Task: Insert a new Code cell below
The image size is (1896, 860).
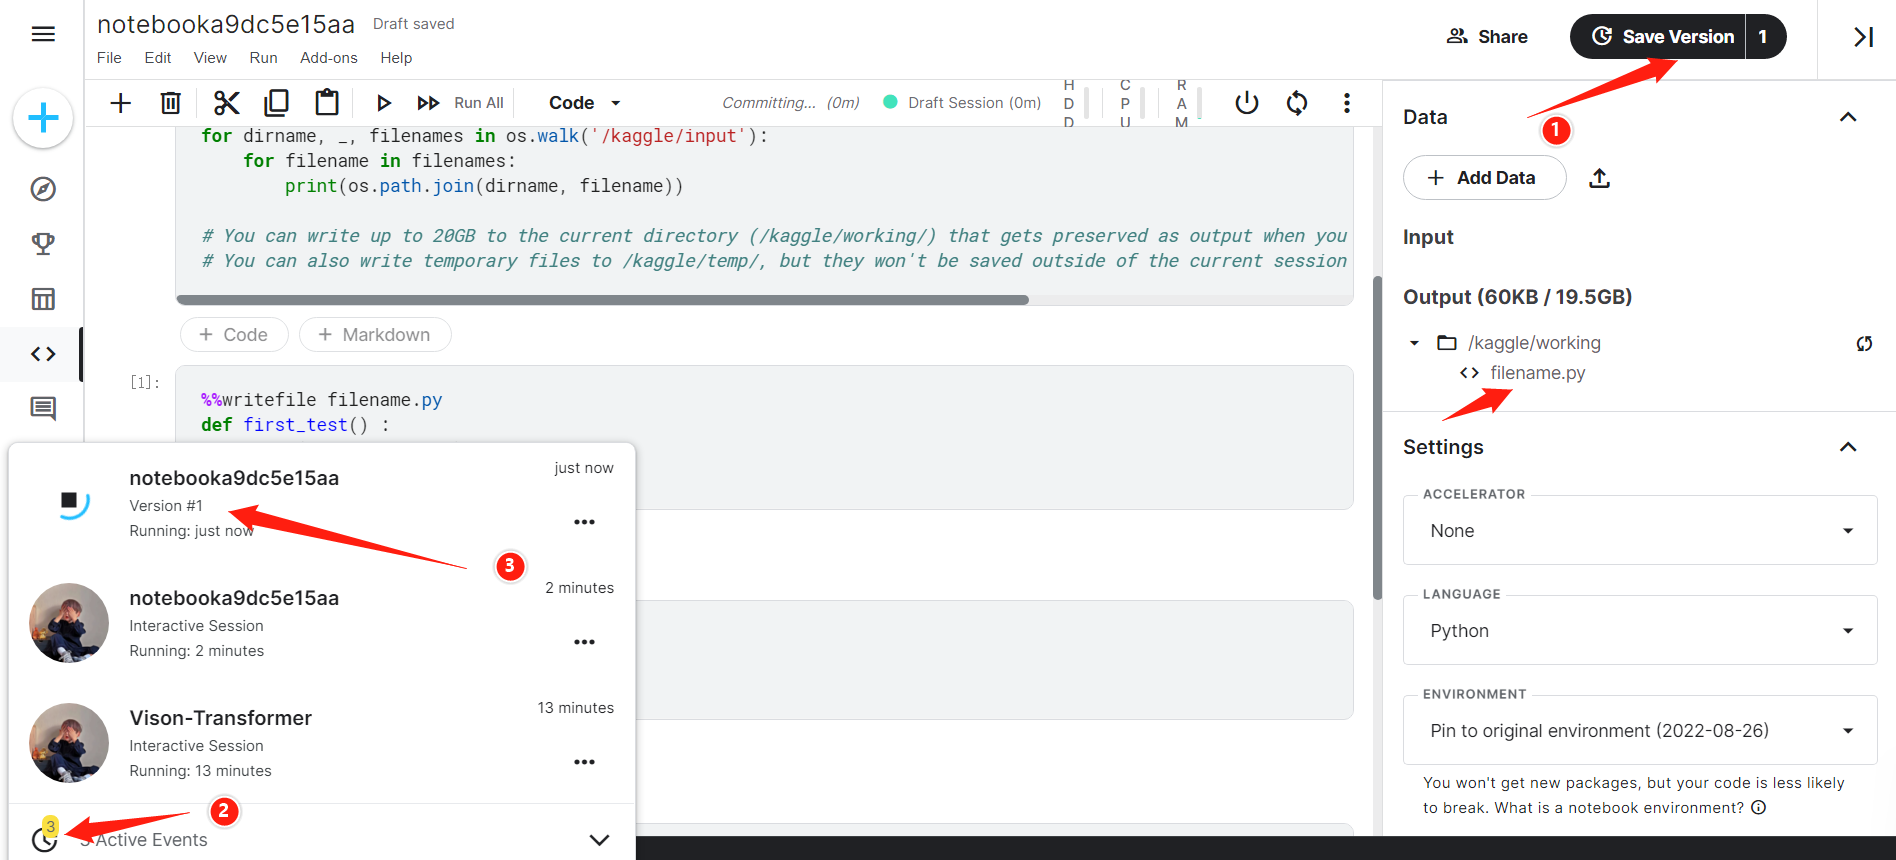Action: pos(234,335)
